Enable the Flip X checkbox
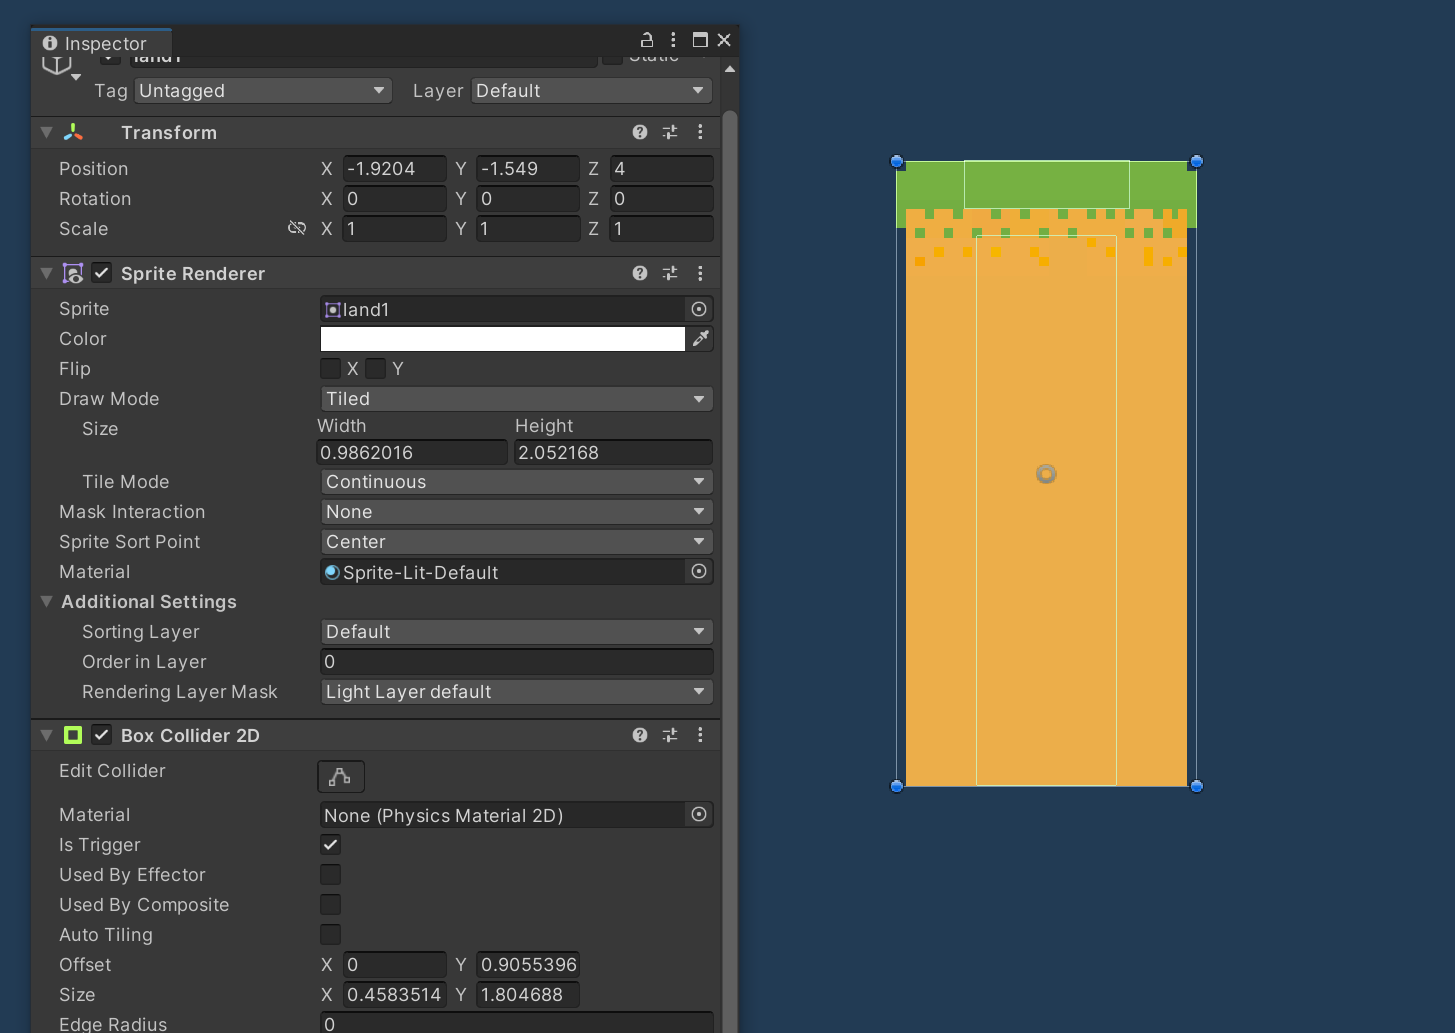The width and height of the screenshot is (1455, 1033). [x=330, y=368]
